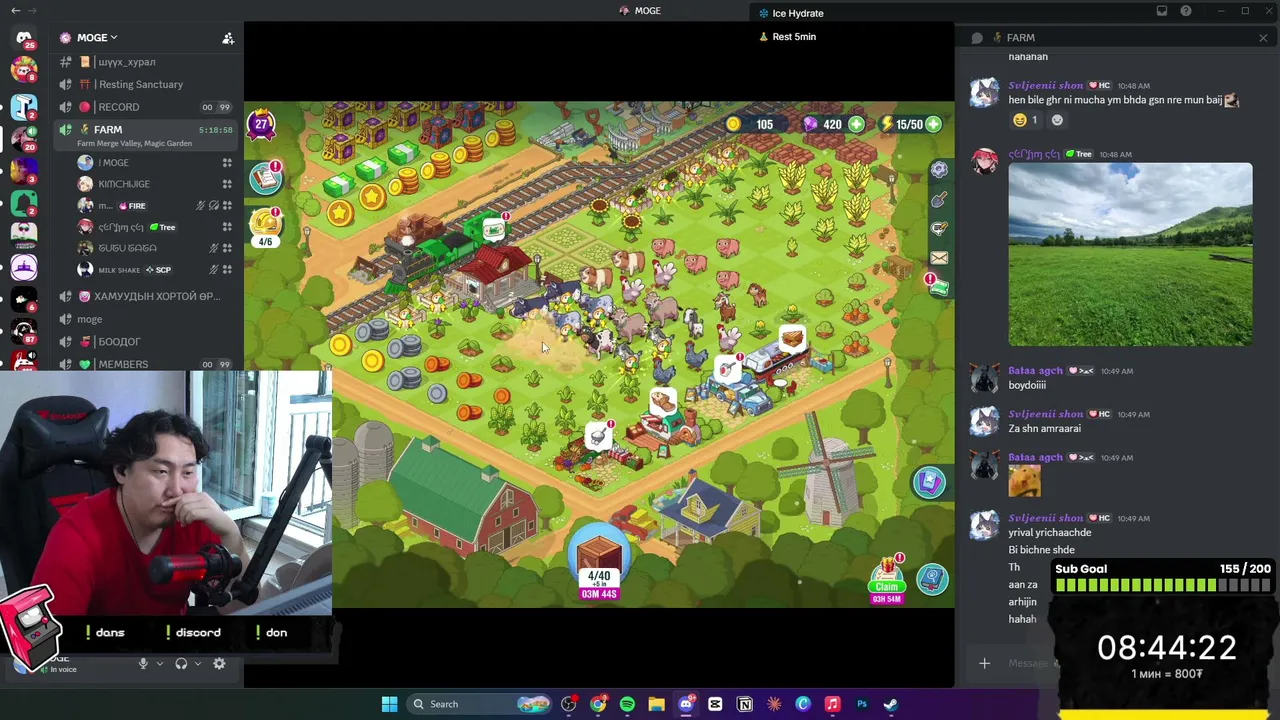Toggle headphone deafen in Discord user panel

click(181, 664)
